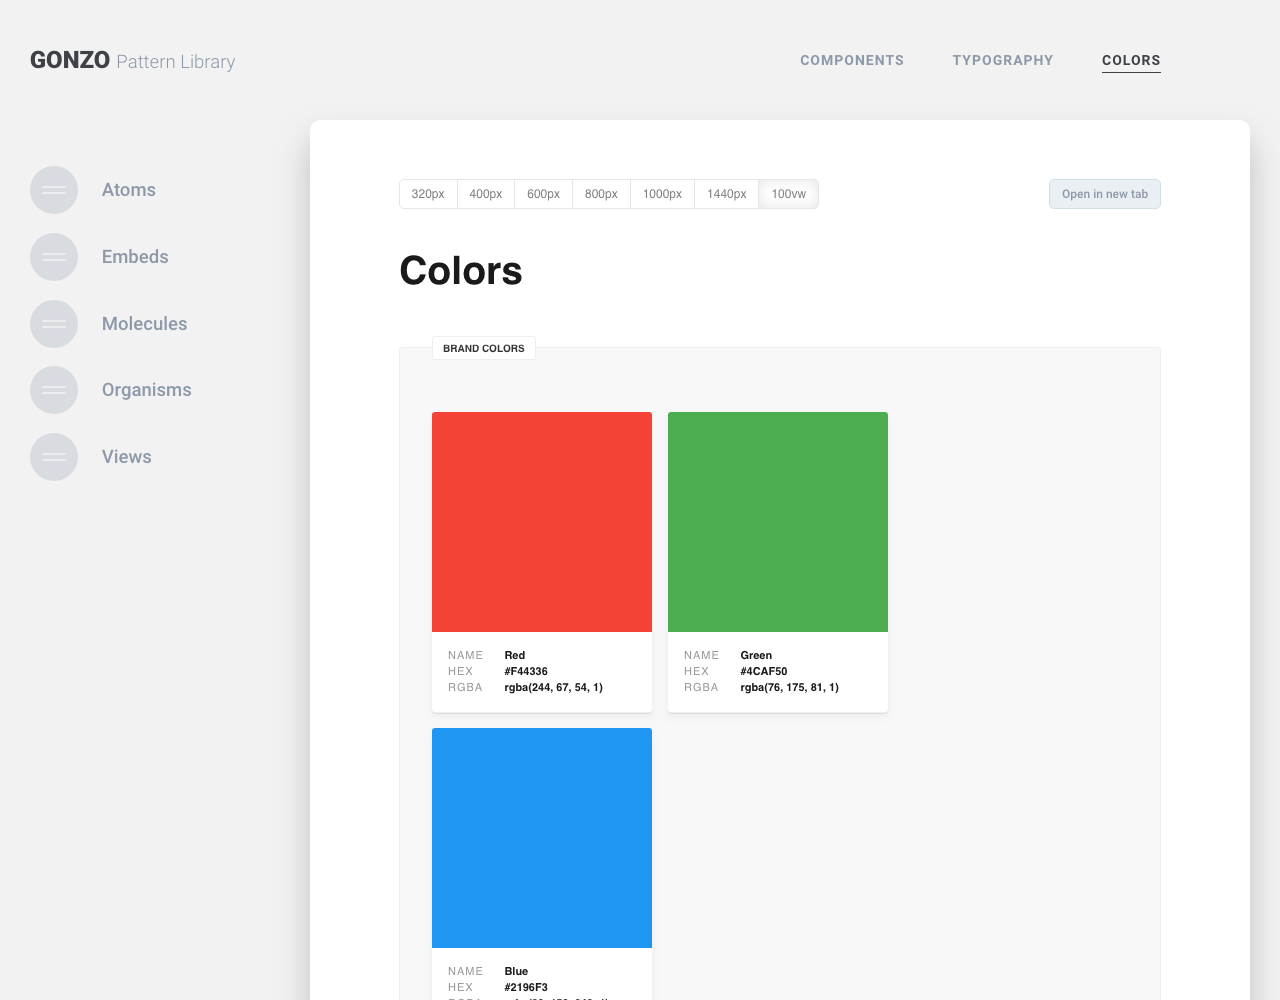1280x1000 pixels.
Task: Click the Organisms circle icon
Action: pyautogui.click(x=54, y=390)
